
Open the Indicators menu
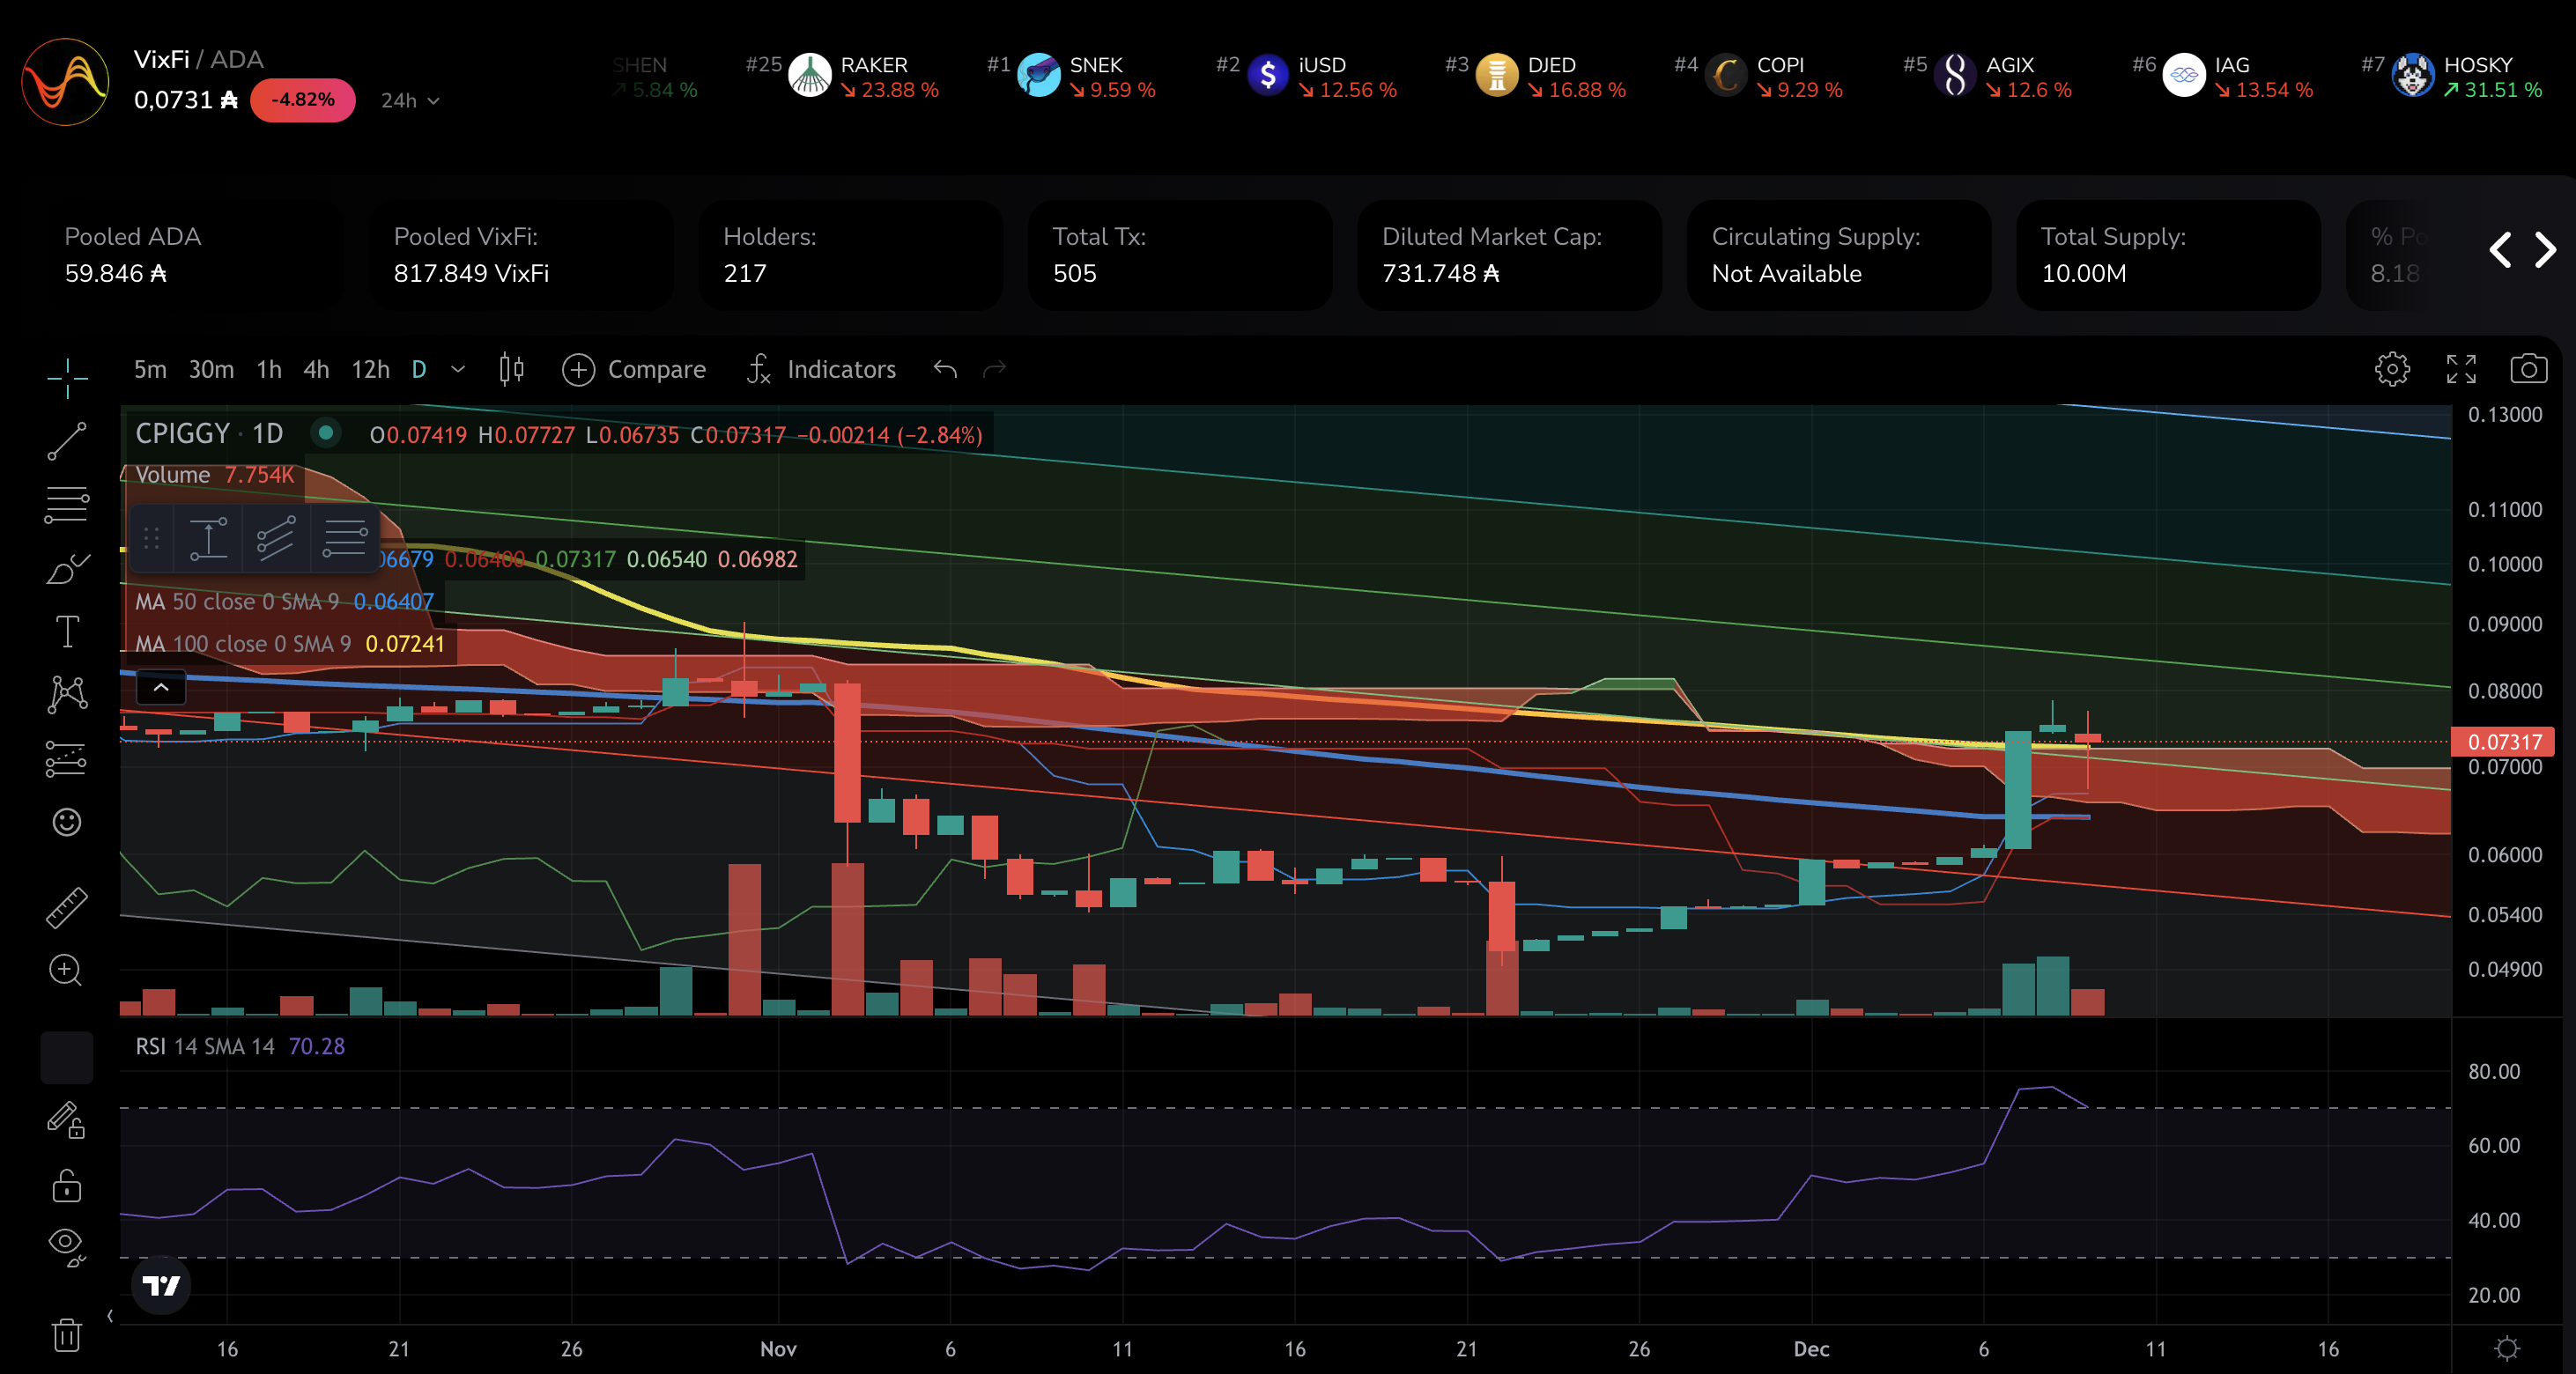[x=821, y=370]
